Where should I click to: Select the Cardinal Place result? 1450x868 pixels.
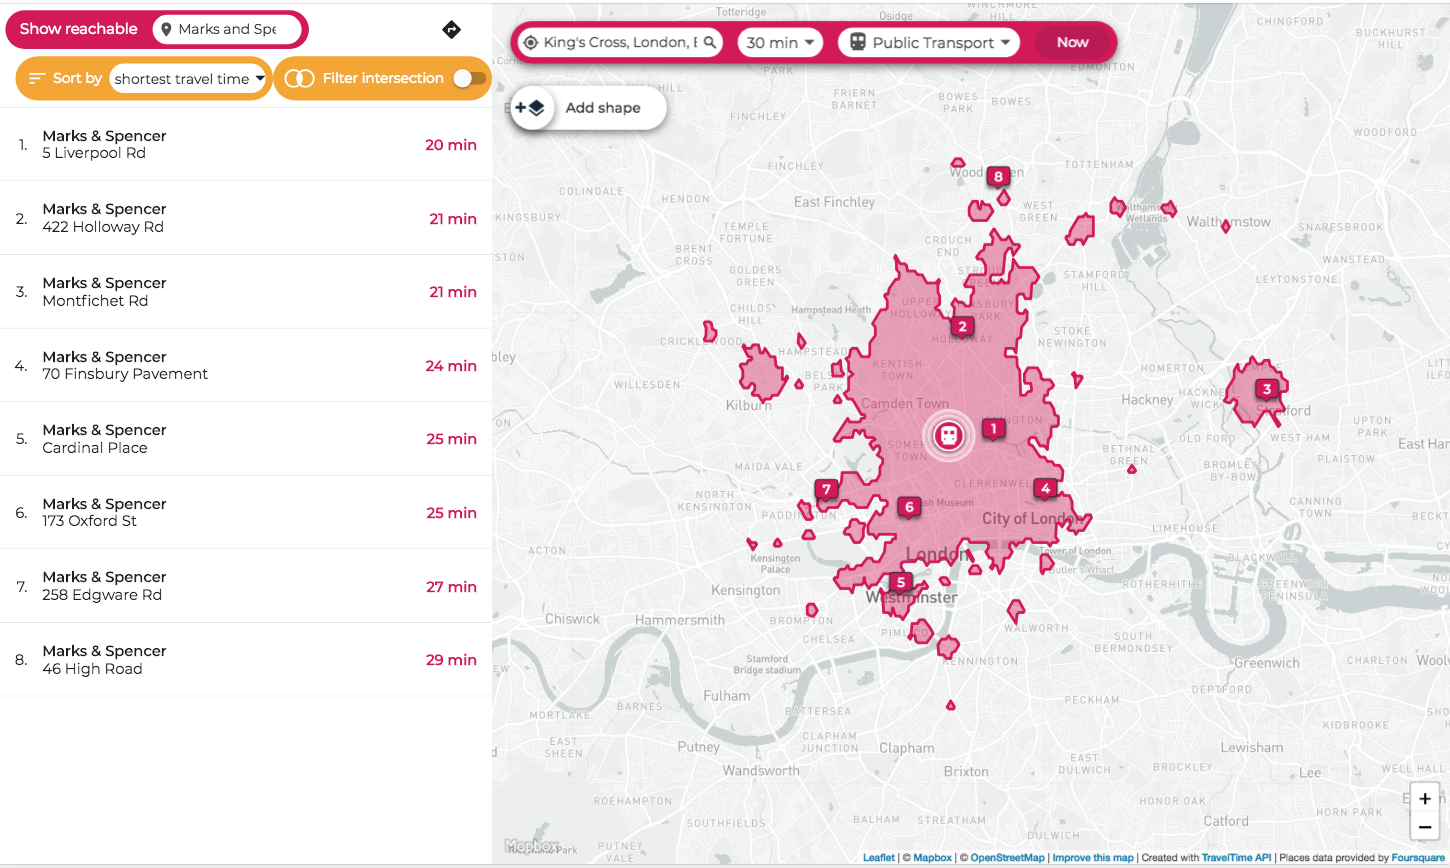click(246, 439)
